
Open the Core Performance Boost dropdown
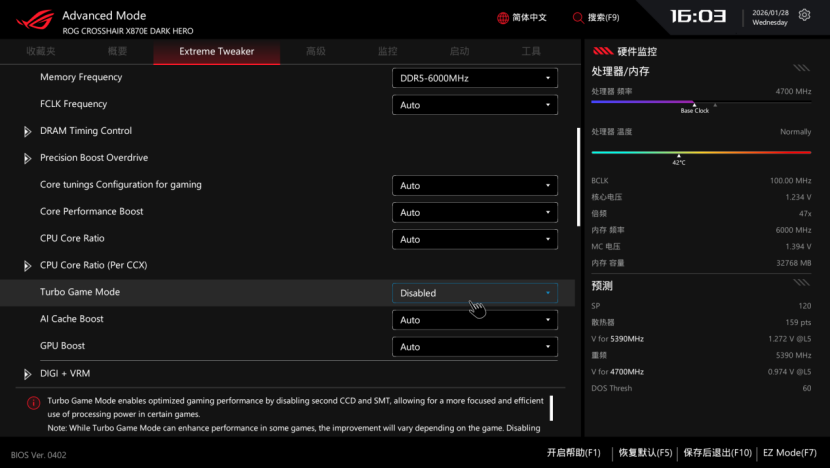(474, 212)
